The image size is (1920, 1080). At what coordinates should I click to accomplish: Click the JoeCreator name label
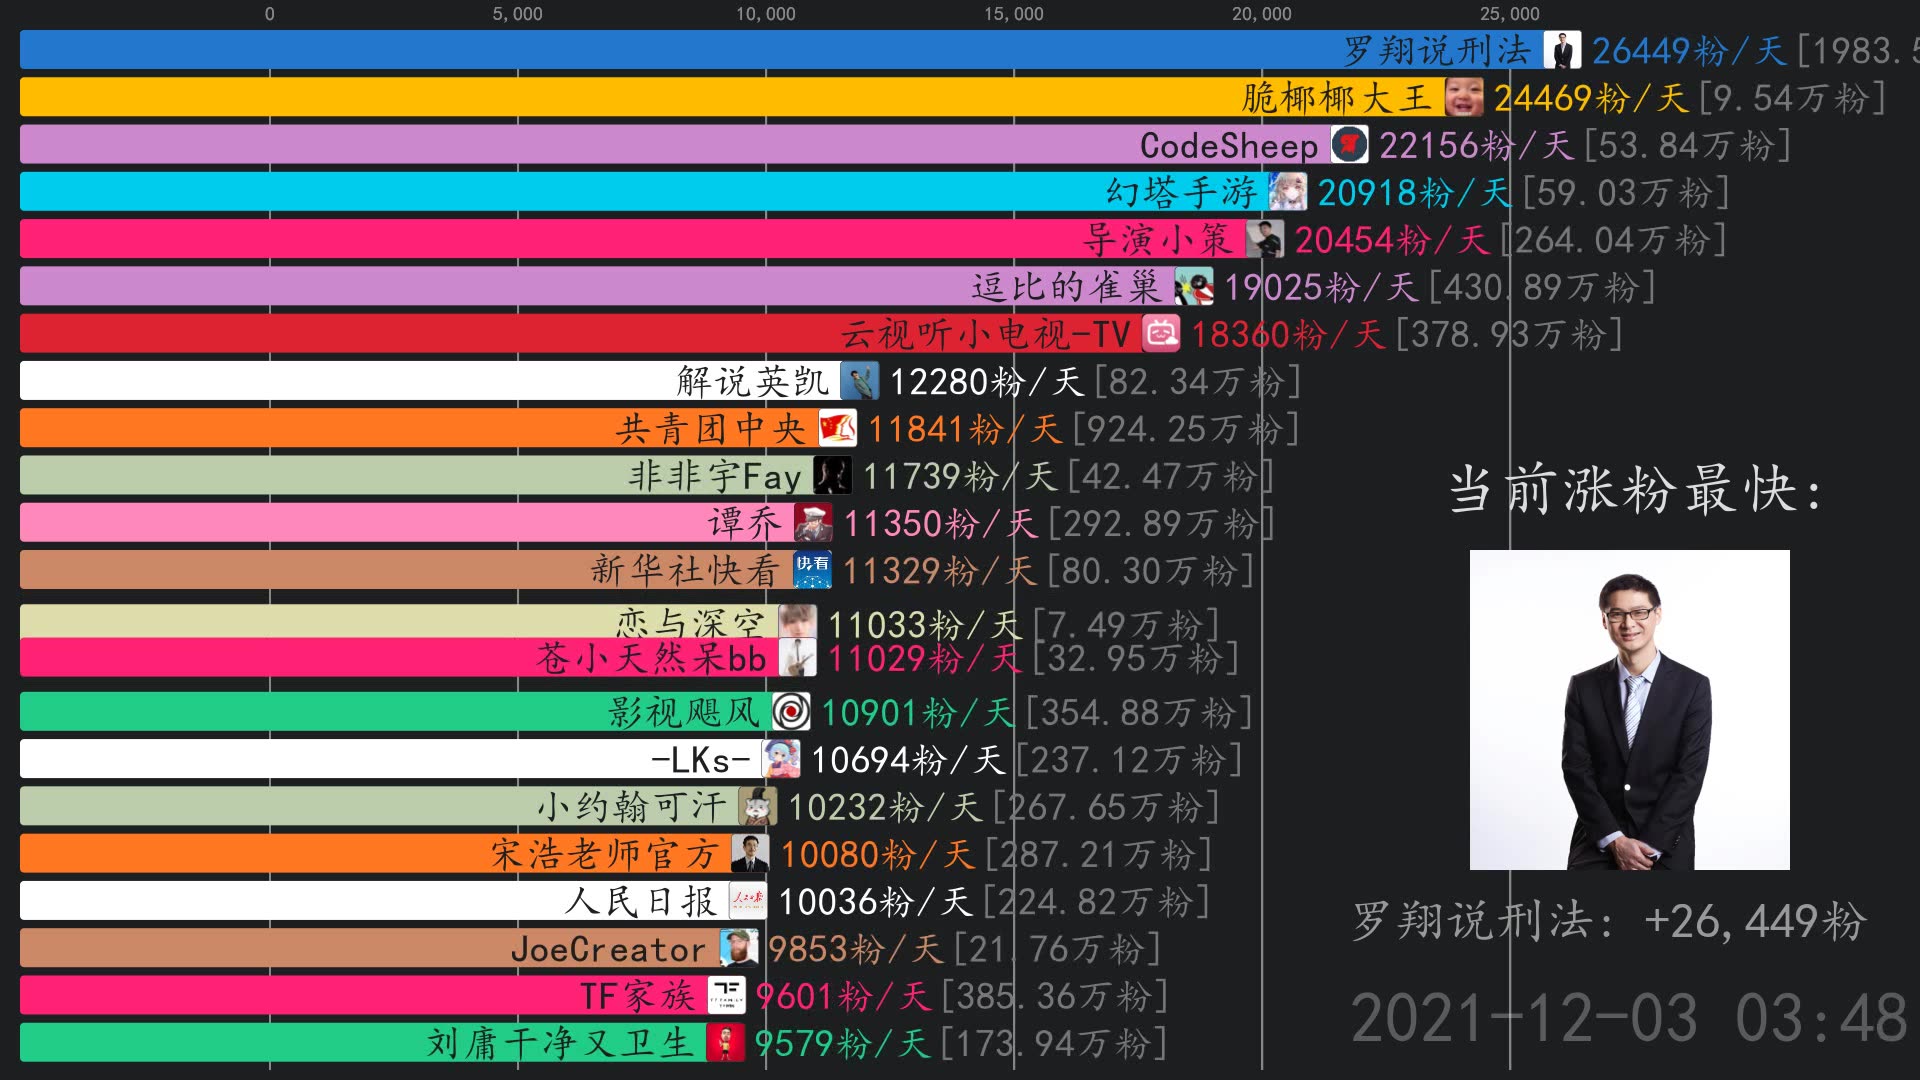(x=608, y=949)
